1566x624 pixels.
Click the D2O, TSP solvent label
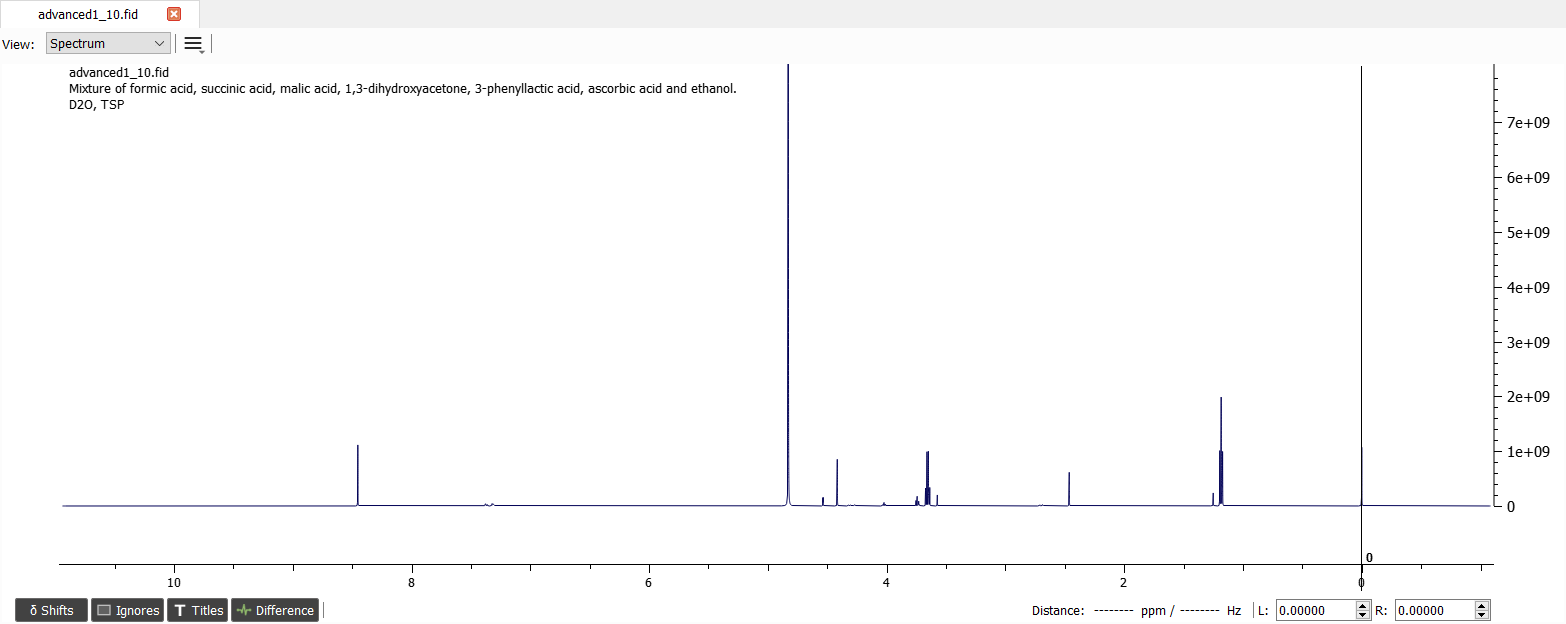[97, 104]
